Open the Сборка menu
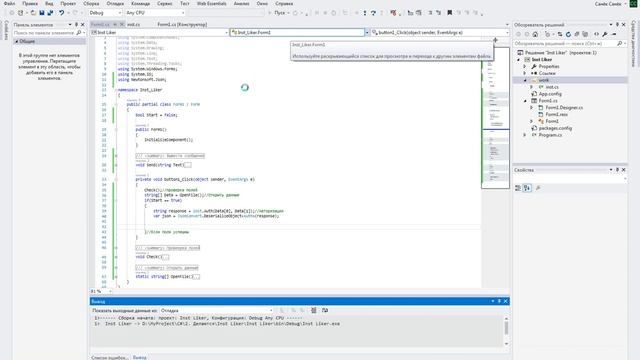This screenshot has width=640, height=360. point(91,3)
